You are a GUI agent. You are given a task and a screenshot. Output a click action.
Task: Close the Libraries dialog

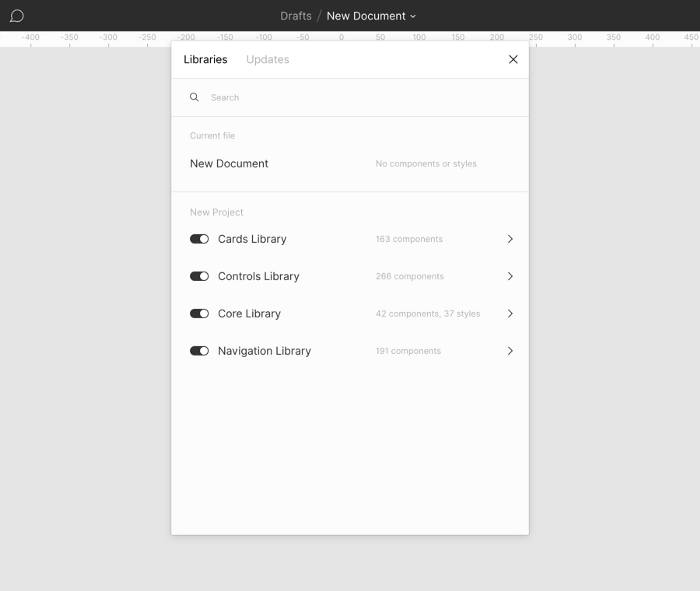click(513, 59)
